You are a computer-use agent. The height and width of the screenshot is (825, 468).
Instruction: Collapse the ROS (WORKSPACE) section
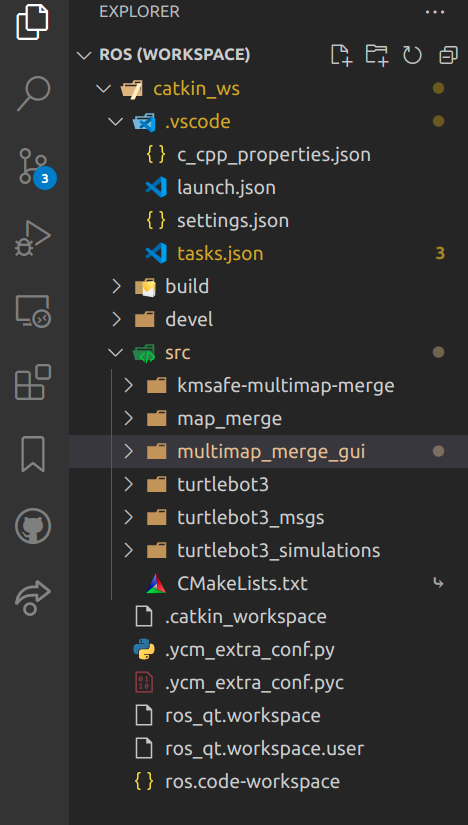pyautogui.click(x=84, y=55)
